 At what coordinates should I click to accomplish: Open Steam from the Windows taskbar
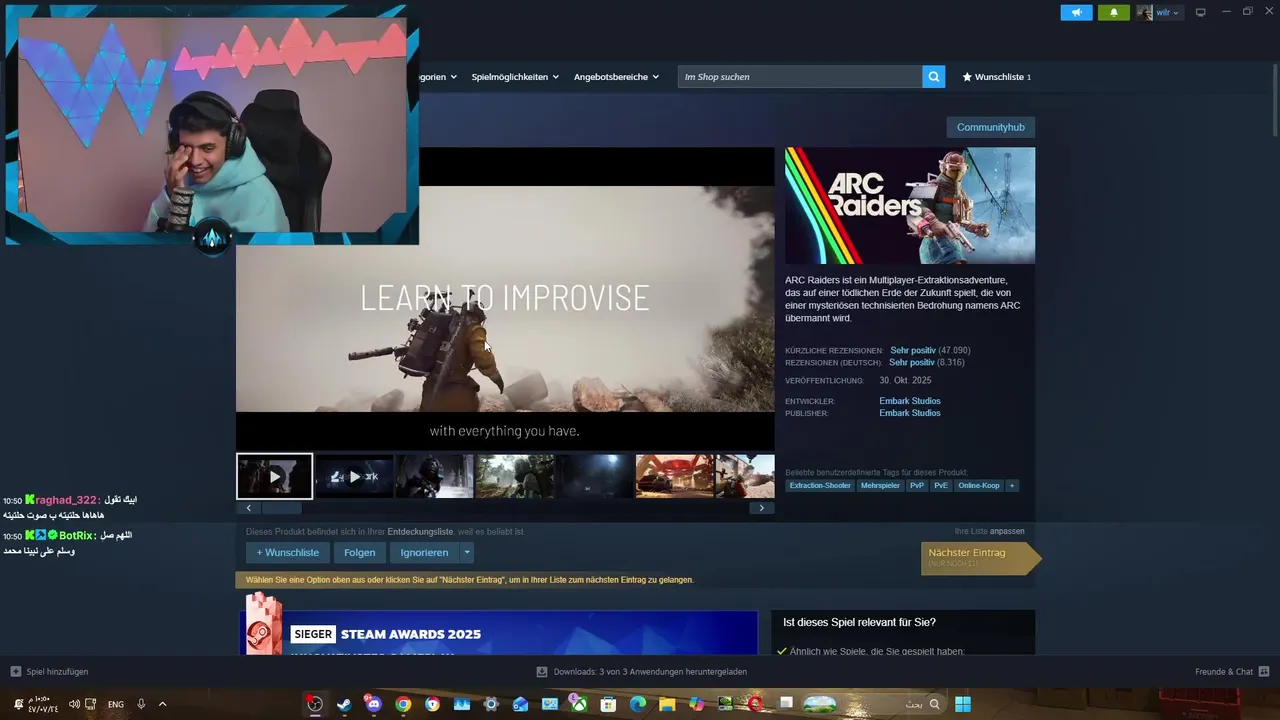tap(344, 704)
